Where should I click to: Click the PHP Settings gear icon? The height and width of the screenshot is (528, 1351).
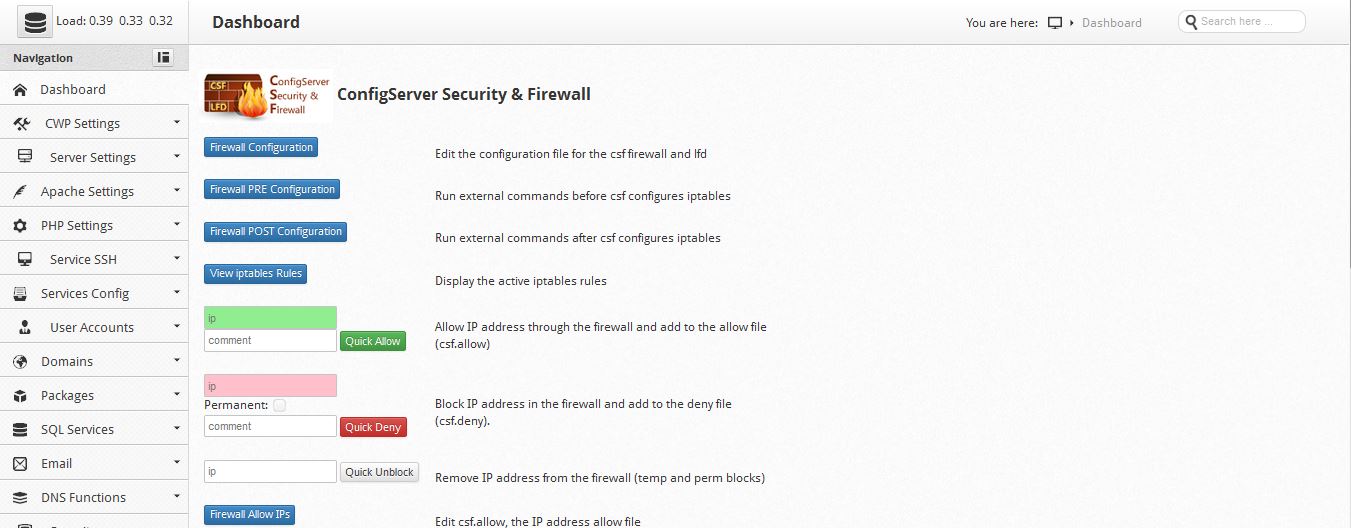(20, 226)
